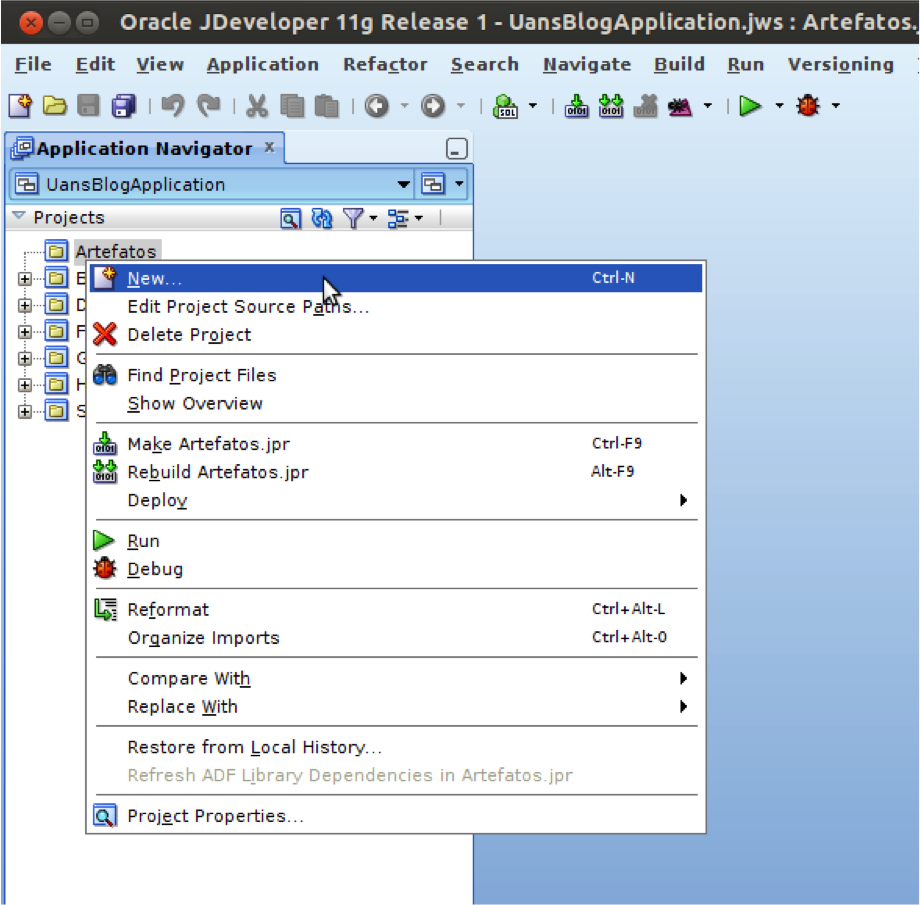Screen dimensions: 920x905
Task: Click the Application Menu icon beside dropdown
Action: (x=433, y=184)
